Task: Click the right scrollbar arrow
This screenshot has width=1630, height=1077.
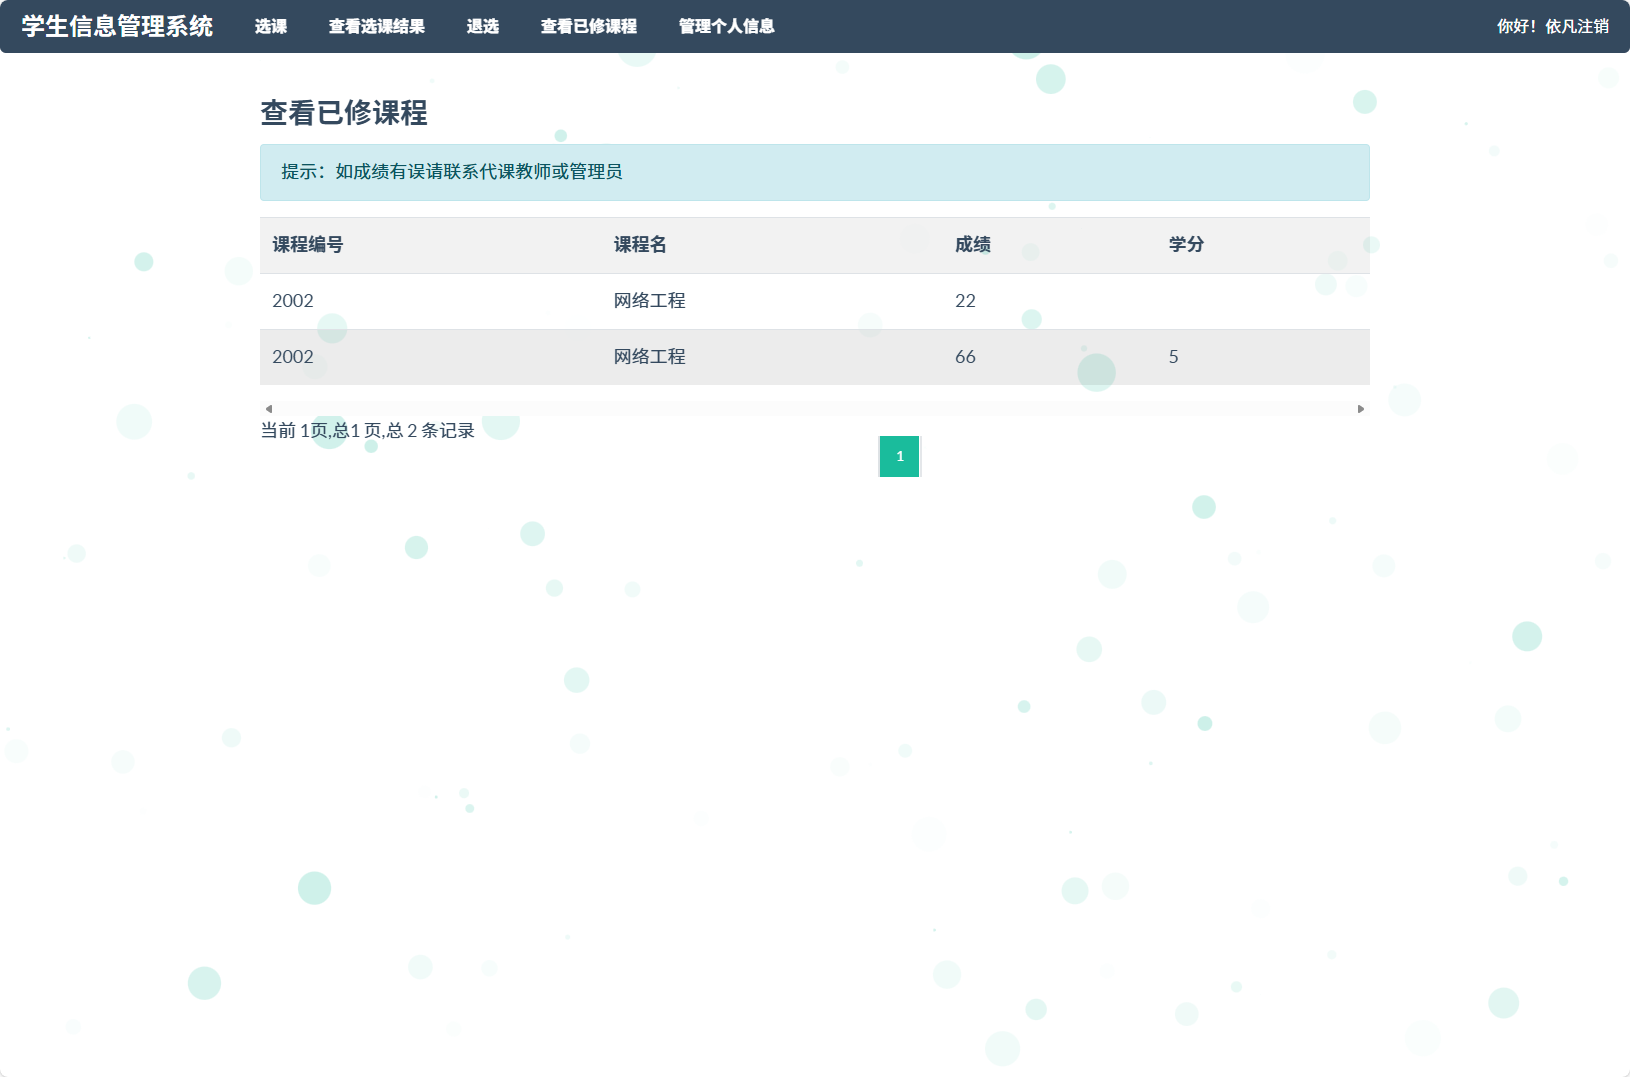Action: tap(1361, 408)
